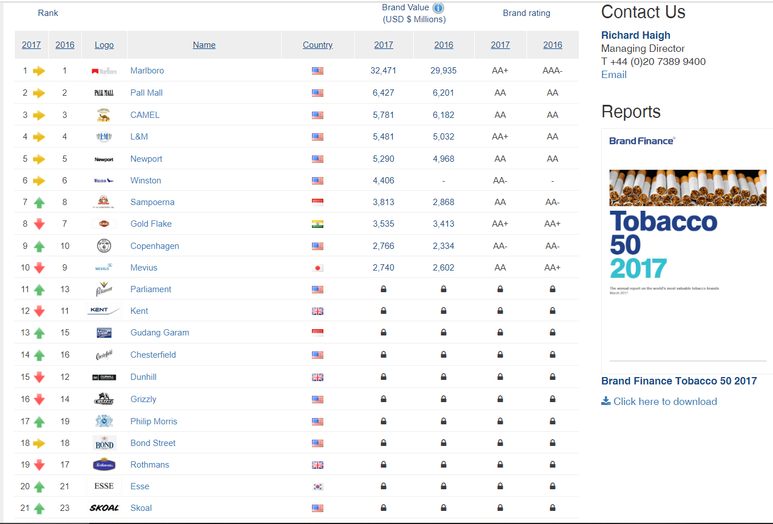Click the 4,406 Winston 2017 value
The height and width of the screenshot is (524, 773).
(383, 180)
